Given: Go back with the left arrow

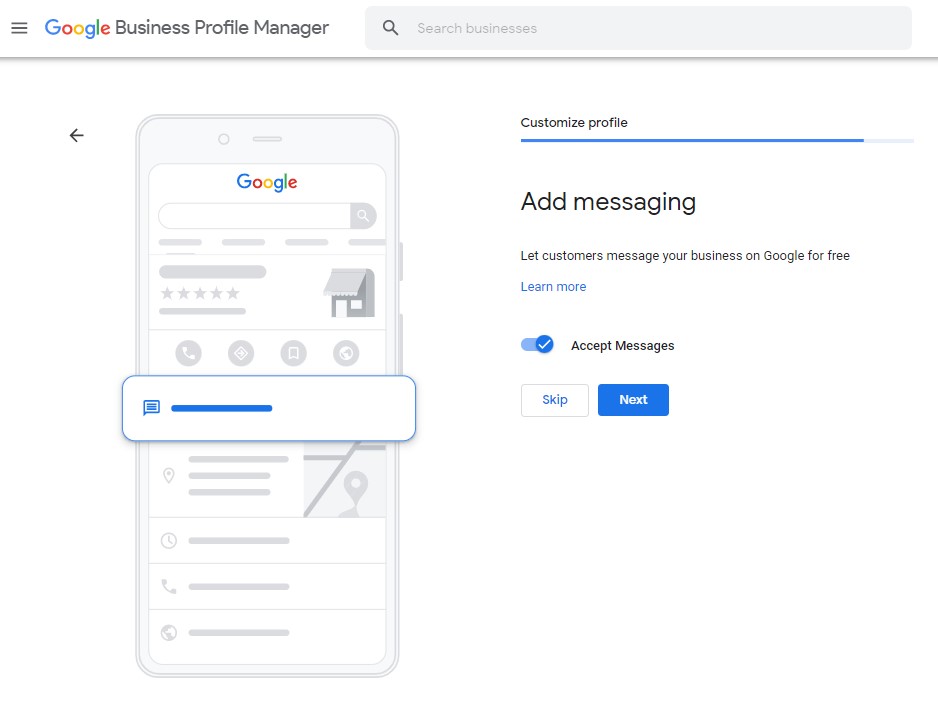Looking at the screenshot, I should (77, 136).
